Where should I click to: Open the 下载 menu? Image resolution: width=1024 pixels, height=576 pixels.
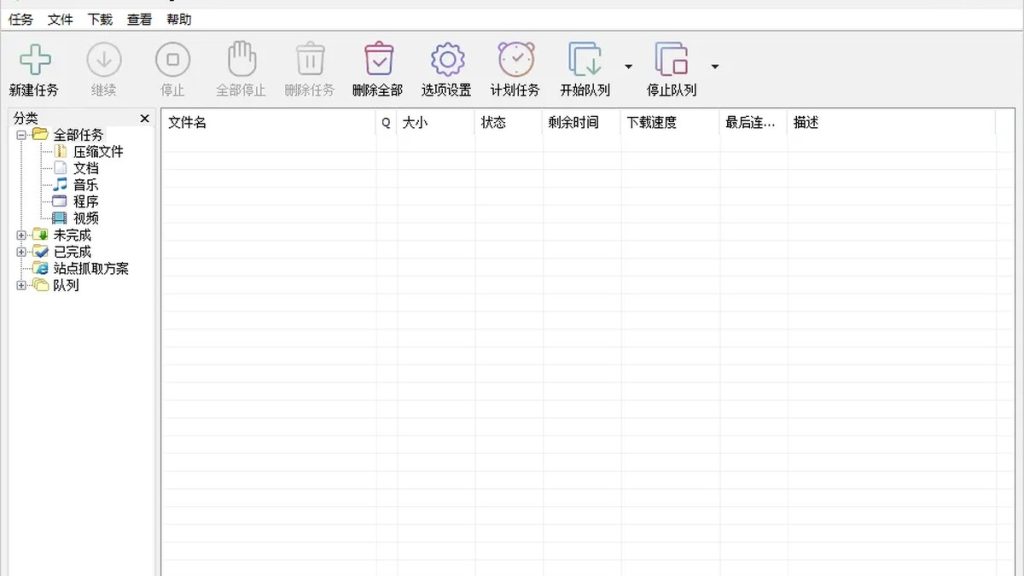tap(100, 20)
